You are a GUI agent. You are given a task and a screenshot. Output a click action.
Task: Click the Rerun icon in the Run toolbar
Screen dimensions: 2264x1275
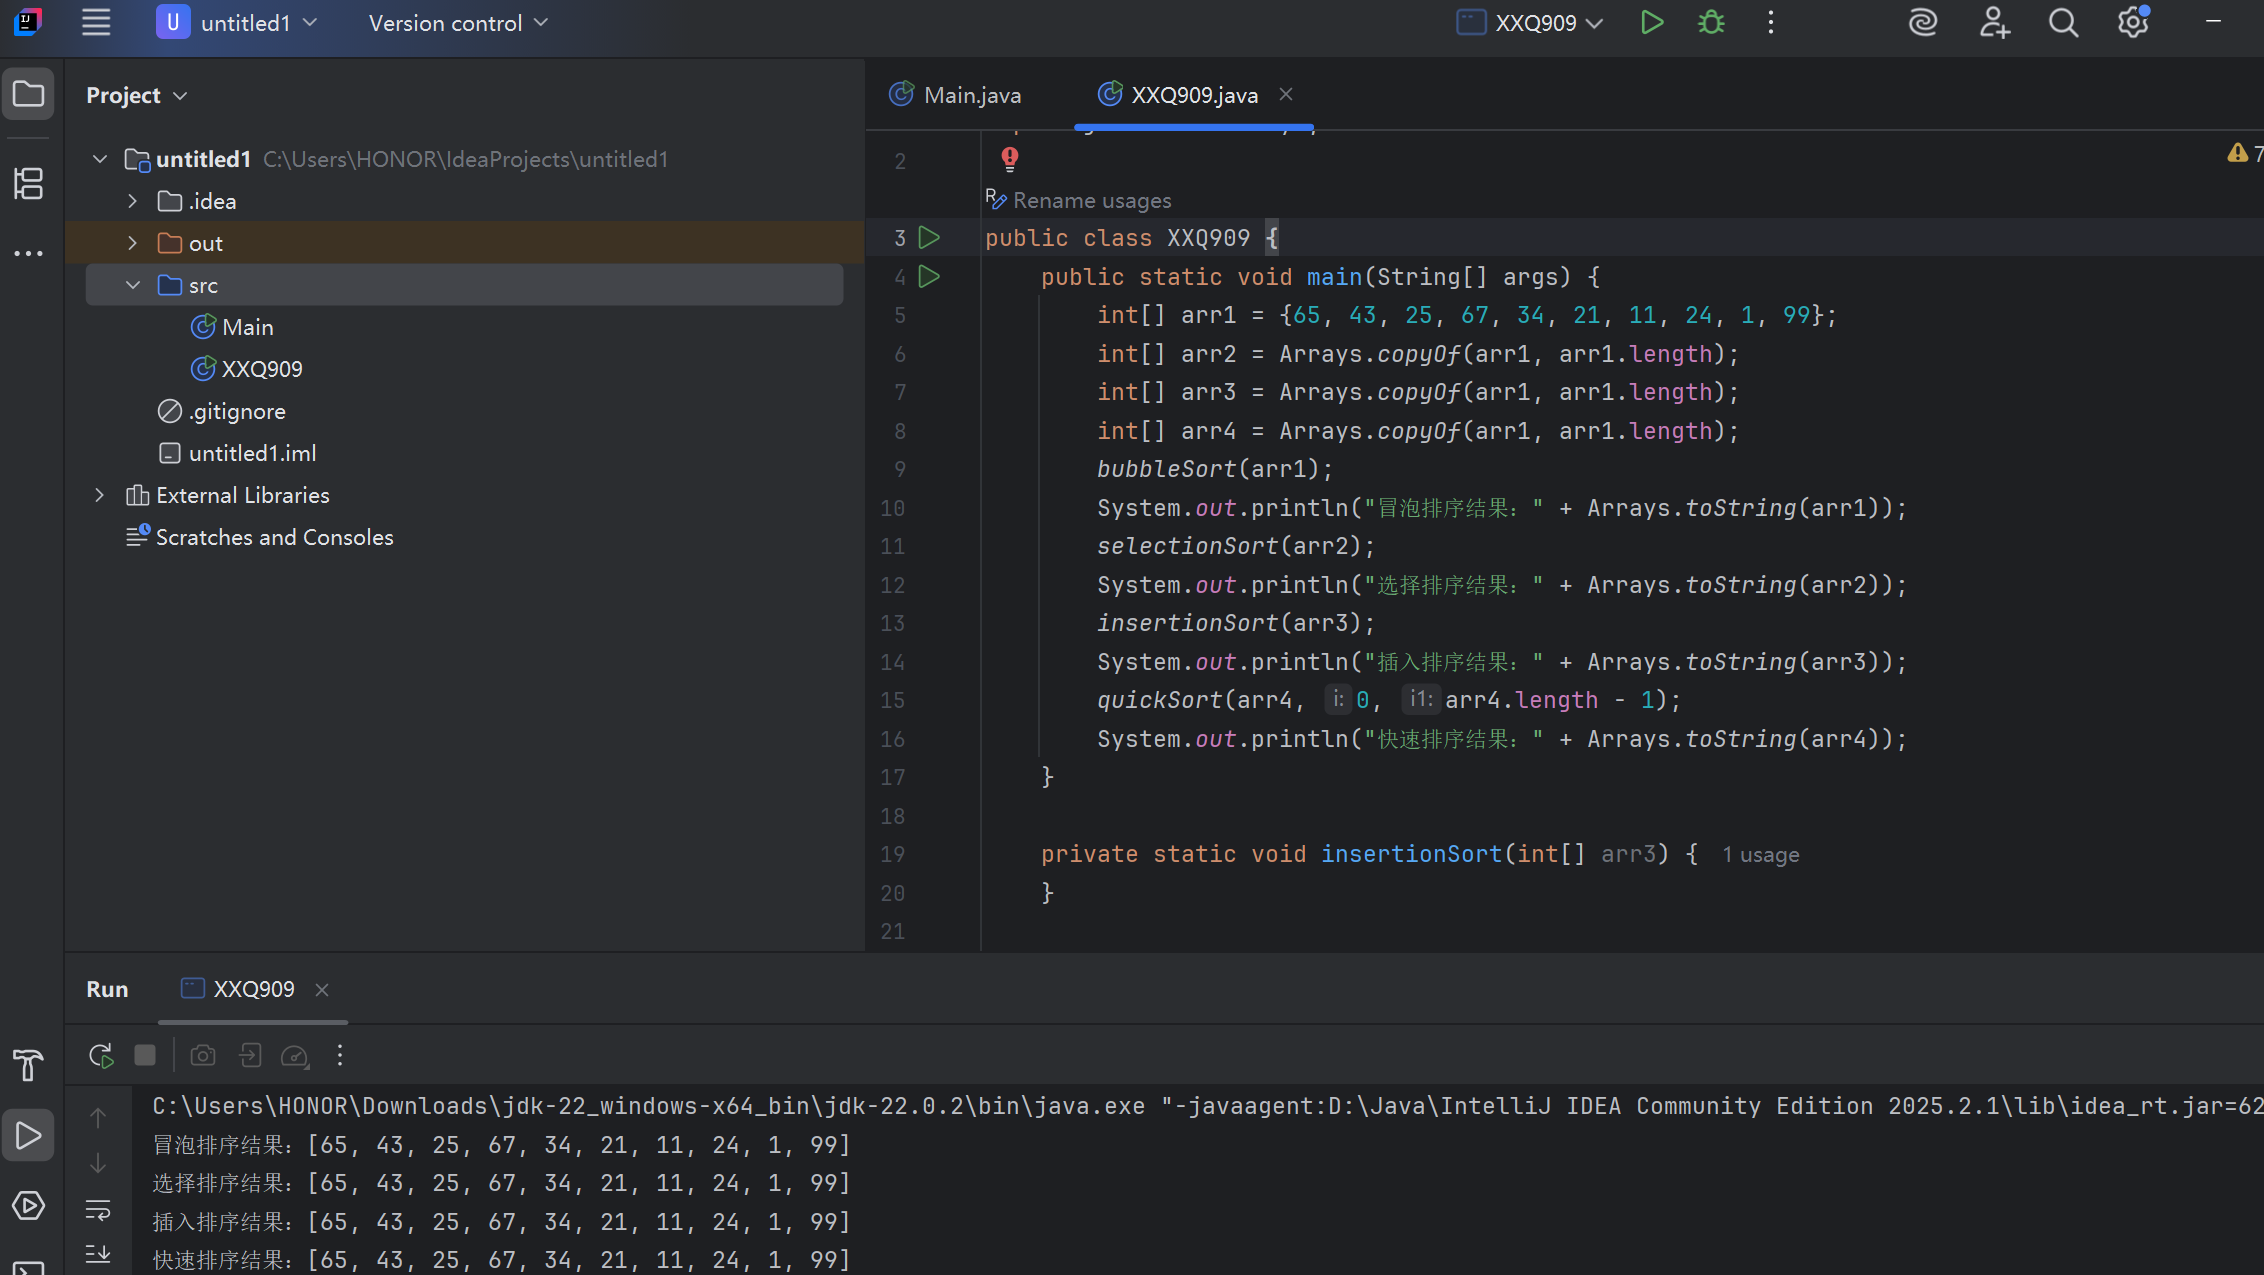coord(101,1055)
